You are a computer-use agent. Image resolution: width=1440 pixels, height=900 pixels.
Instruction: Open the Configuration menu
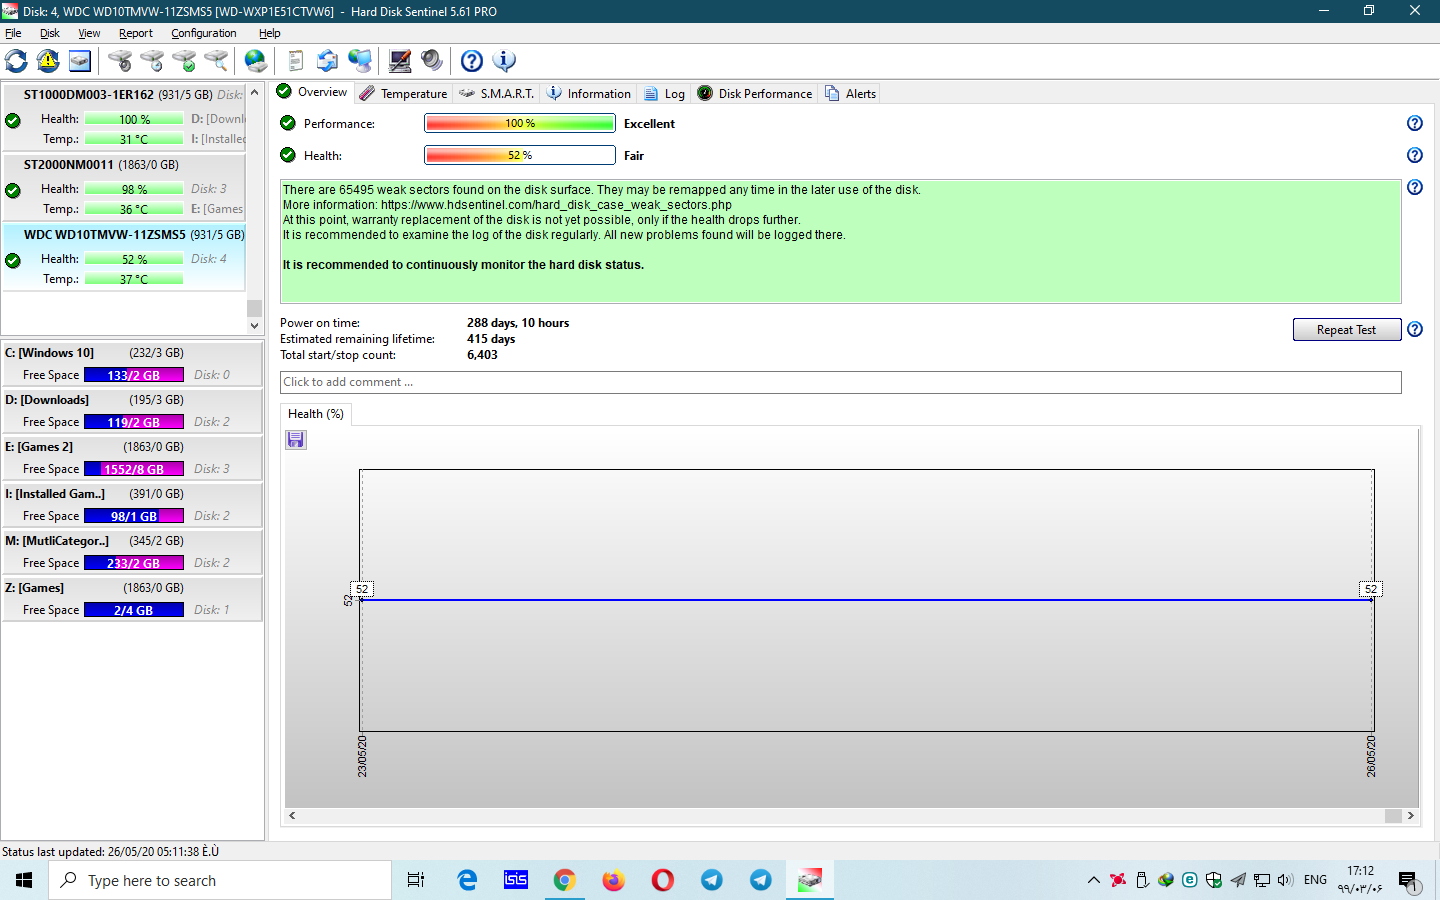tap(204, 33)
